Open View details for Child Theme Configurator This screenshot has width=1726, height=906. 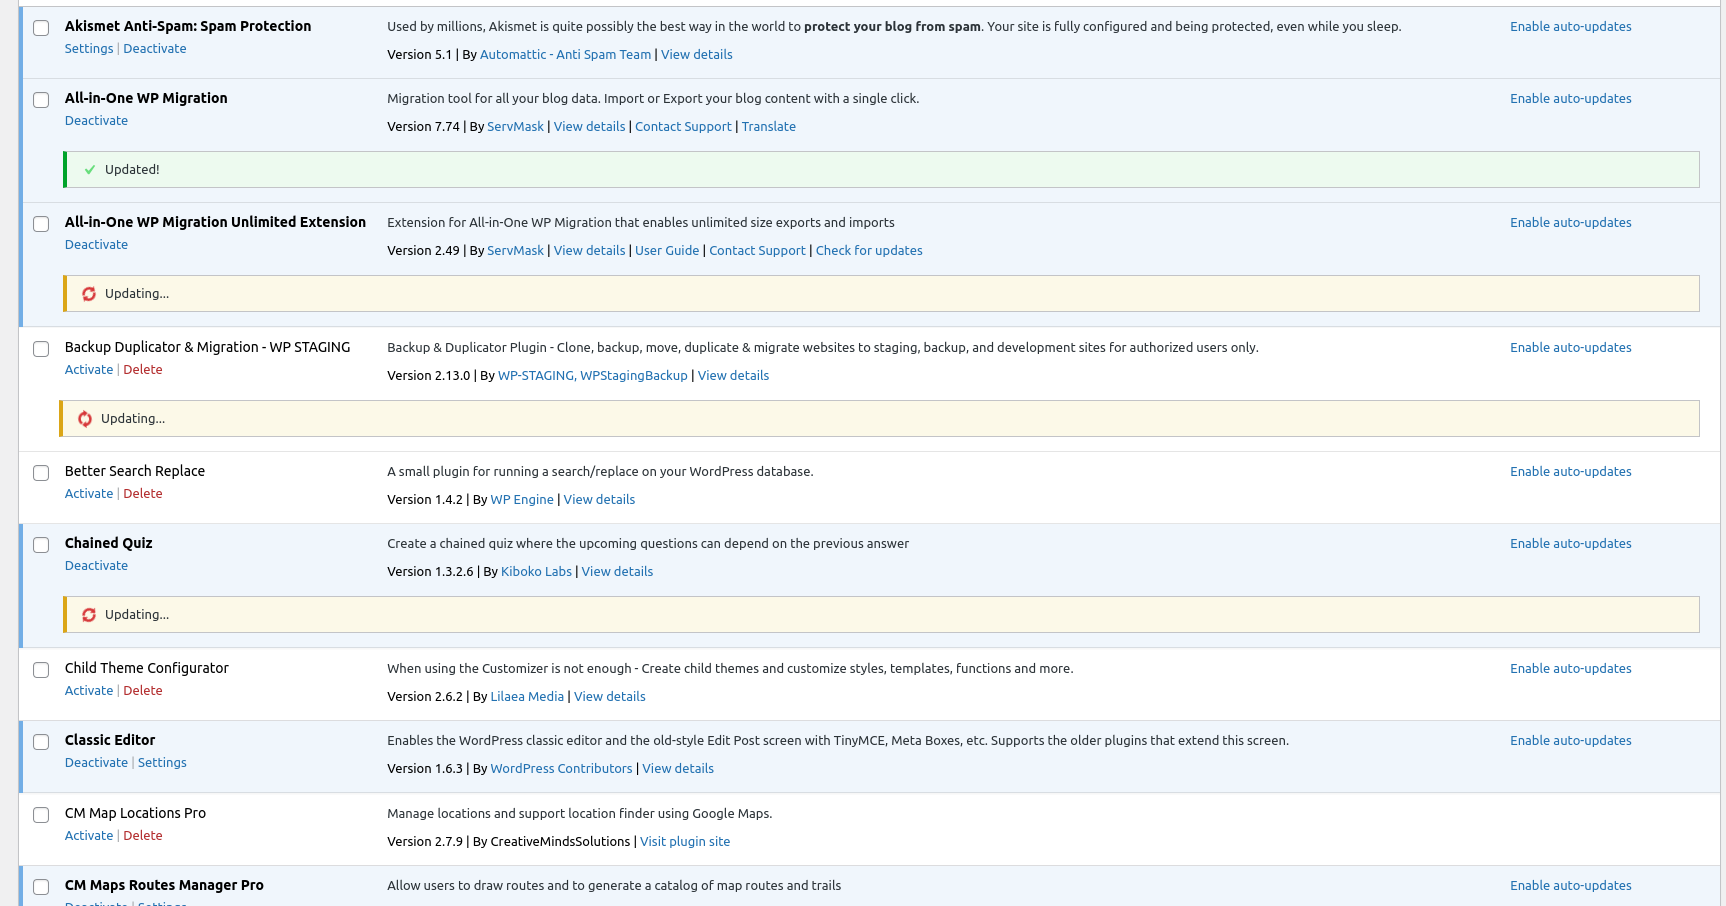click(x=609, y=697)
